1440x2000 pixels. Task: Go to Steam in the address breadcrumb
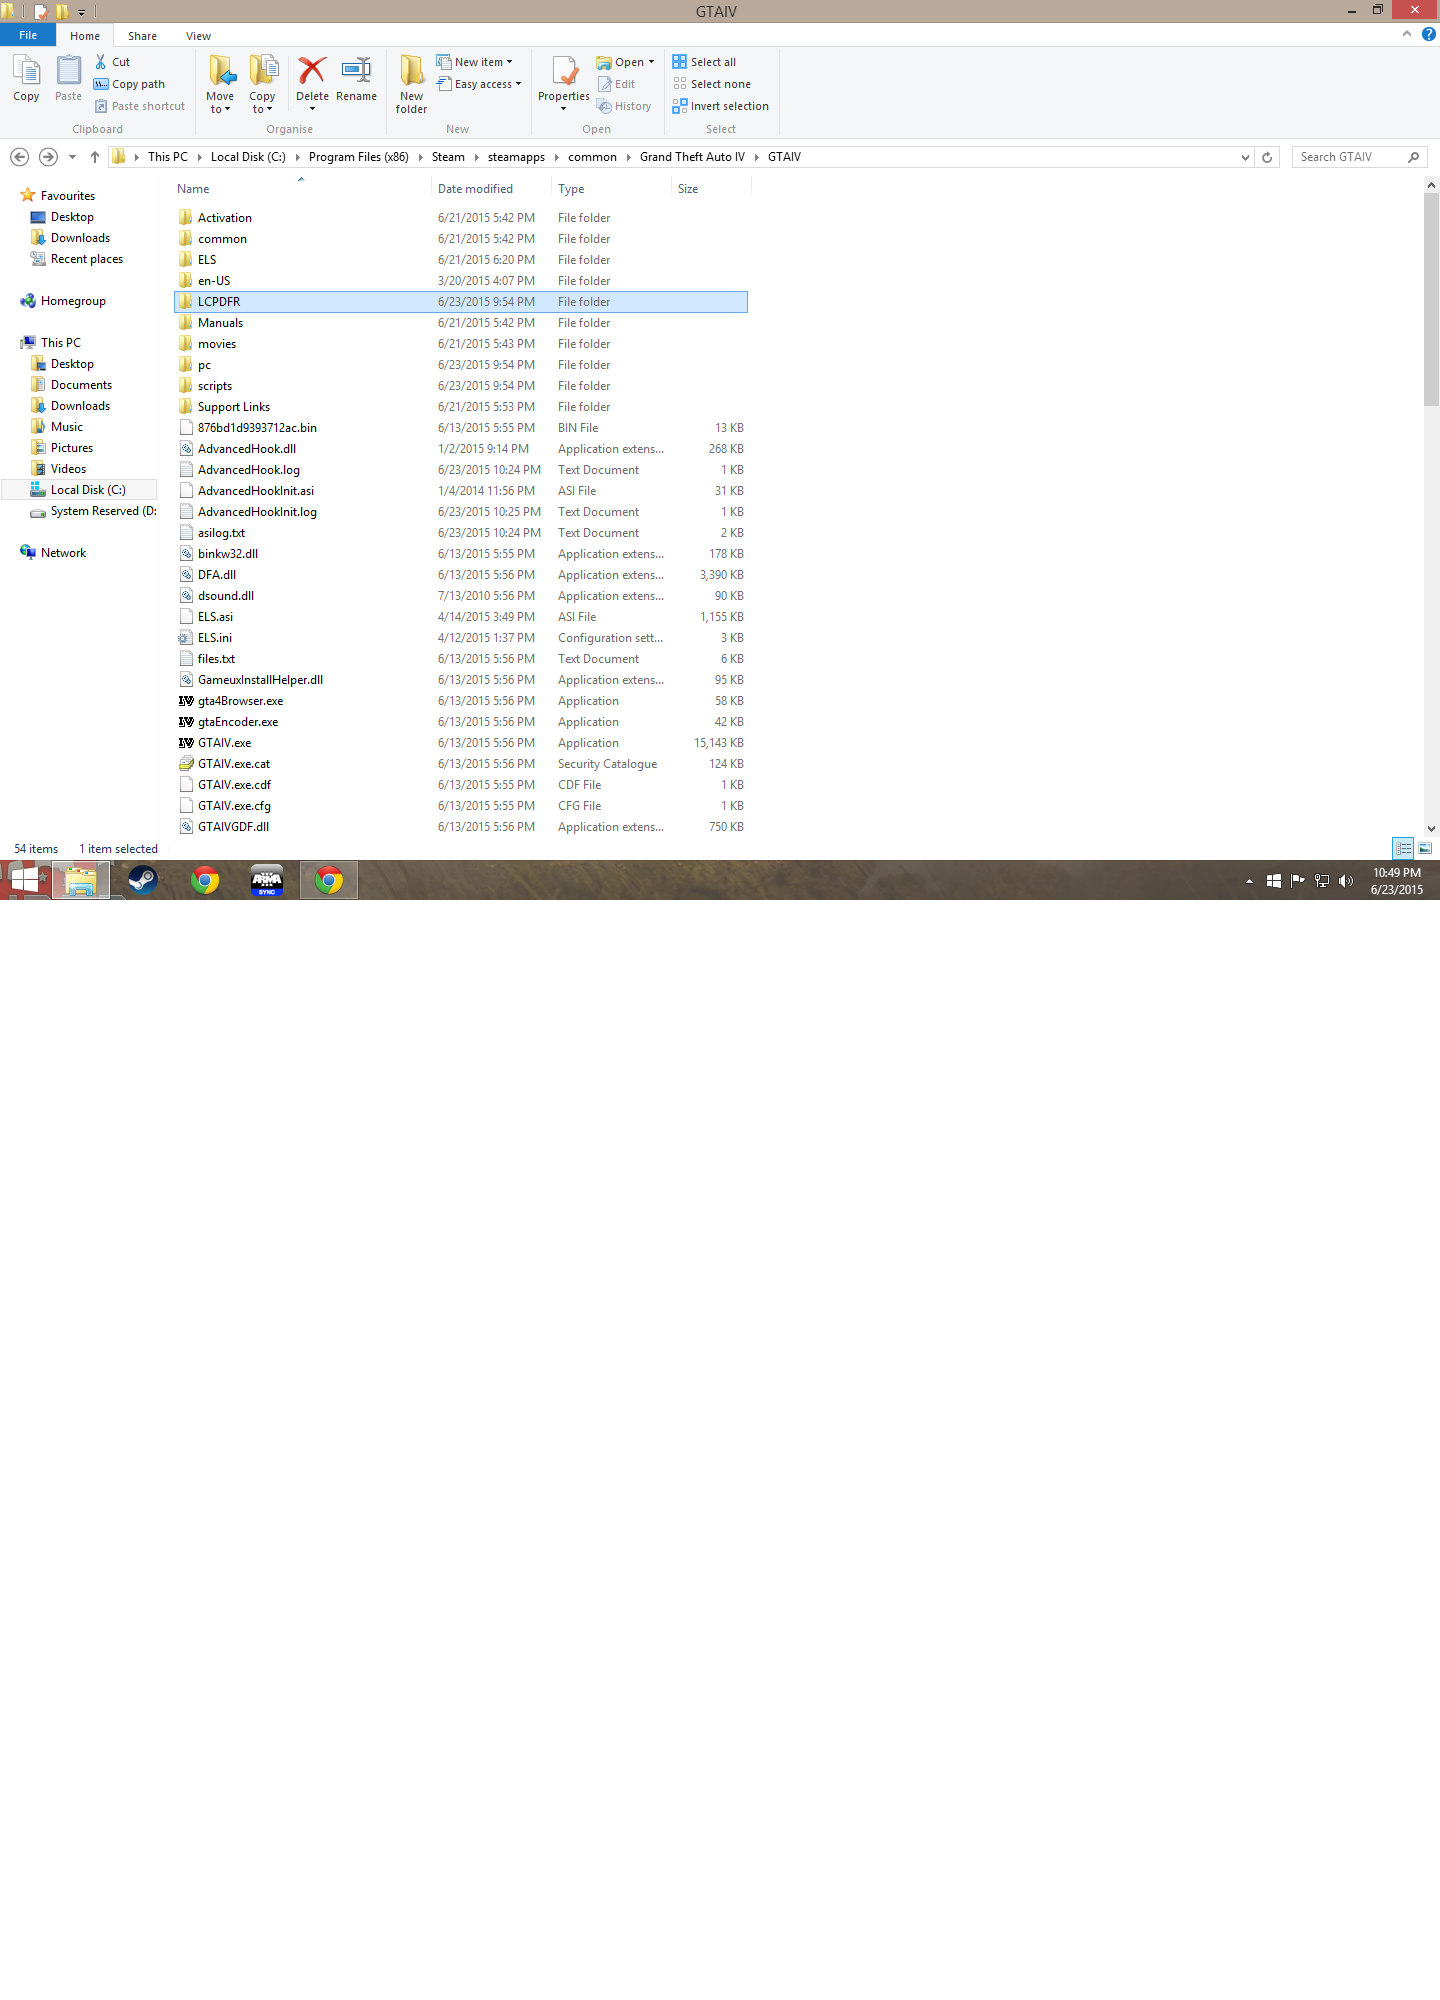448,157
